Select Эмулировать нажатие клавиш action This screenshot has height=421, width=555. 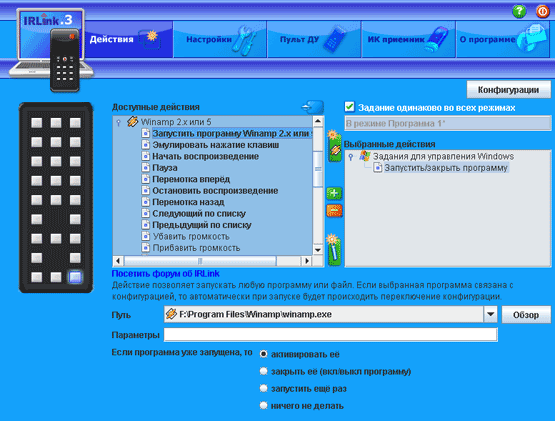216,145
